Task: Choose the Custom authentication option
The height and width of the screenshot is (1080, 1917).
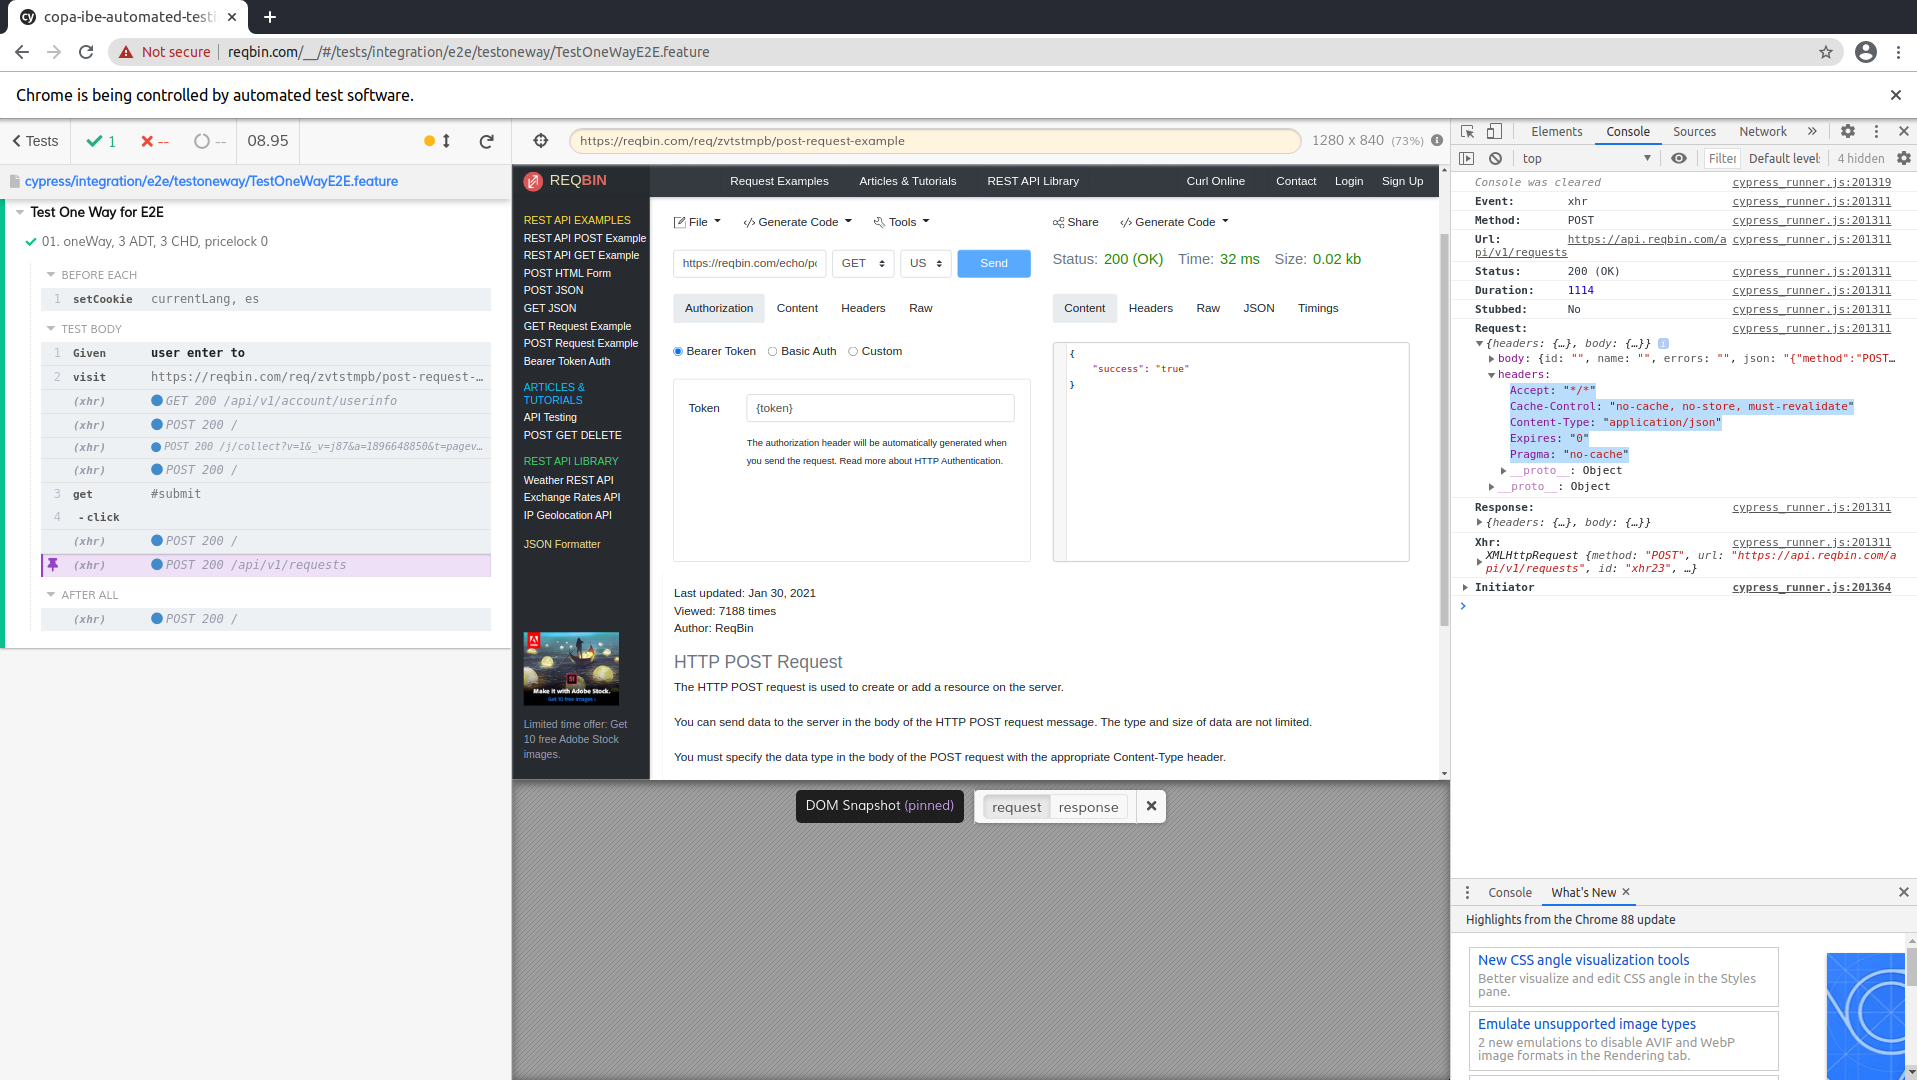Action: tap(852, 351)
